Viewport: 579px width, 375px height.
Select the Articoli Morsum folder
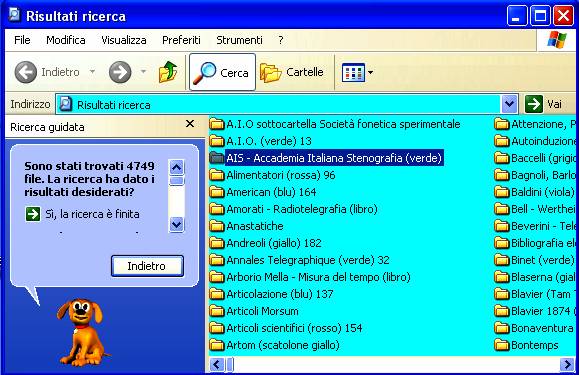[x=254, y=311]
